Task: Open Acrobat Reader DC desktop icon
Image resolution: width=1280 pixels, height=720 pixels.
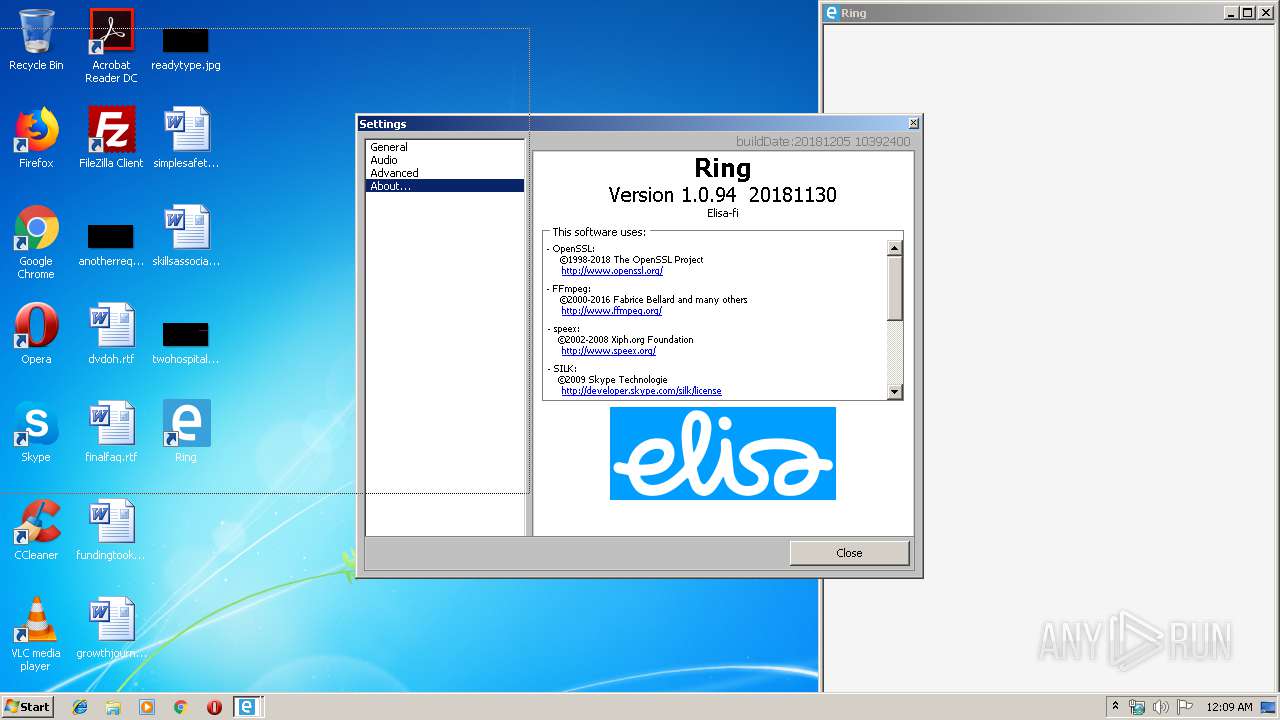Action: 111,46
